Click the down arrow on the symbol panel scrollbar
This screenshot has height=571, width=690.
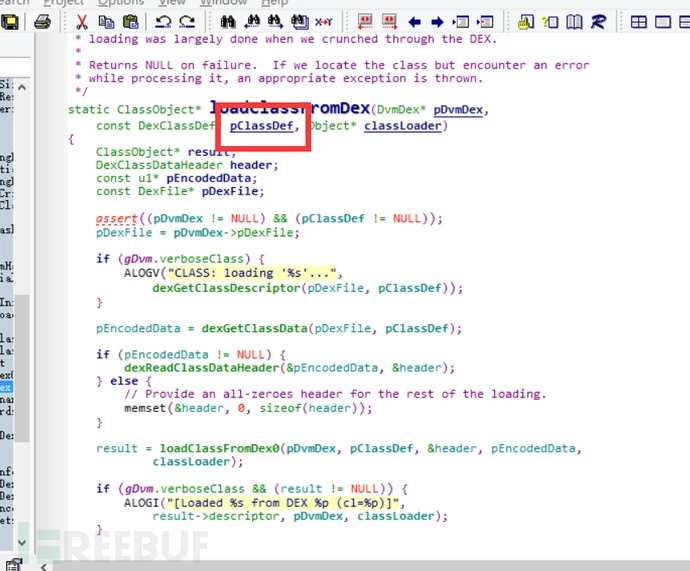coord(22,543)
